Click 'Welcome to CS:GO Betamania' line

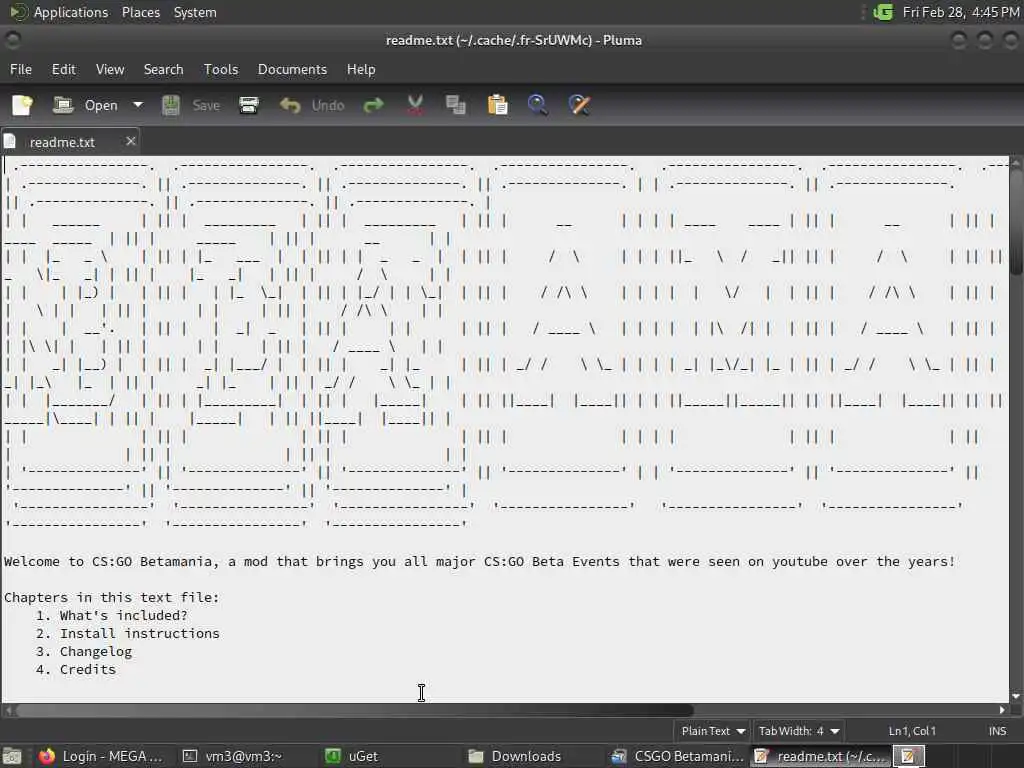pyautogui.click(x=479, y=561)
